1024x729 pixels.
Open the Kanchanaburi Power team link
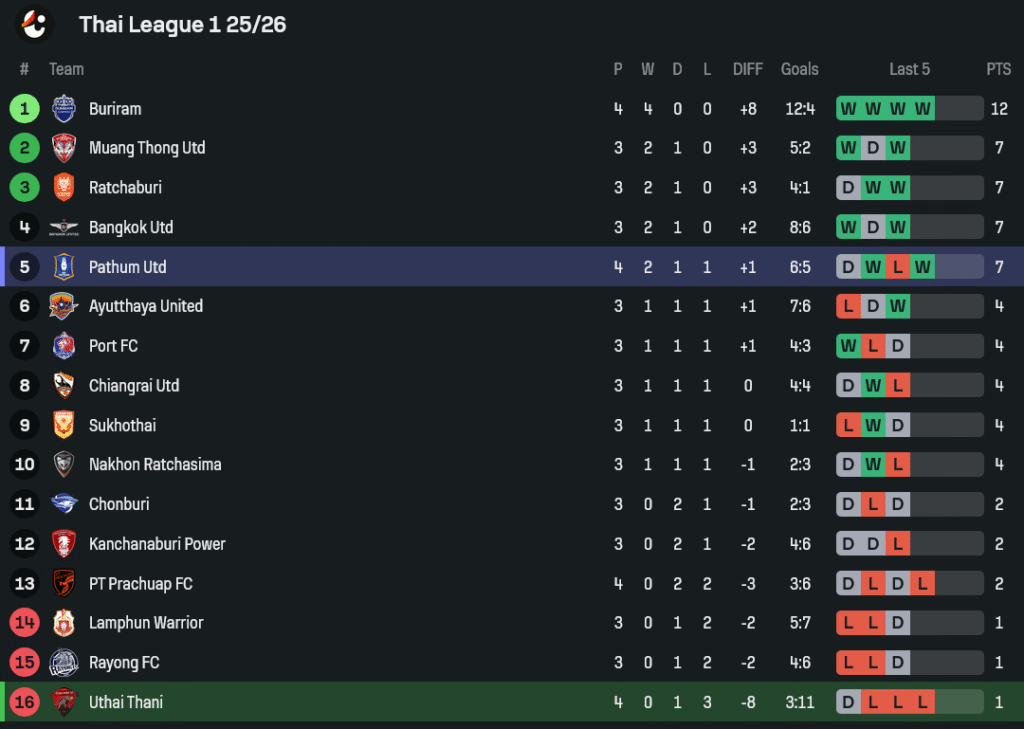tap(157, 544)
